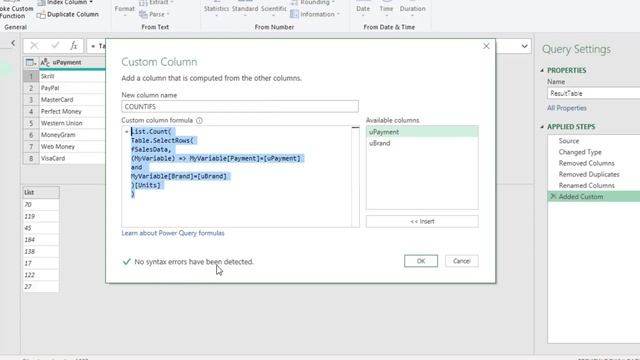Click the formula editor scrollbar
The width and height of the screenshot is (640, 360).
click(x=356, y=176)
